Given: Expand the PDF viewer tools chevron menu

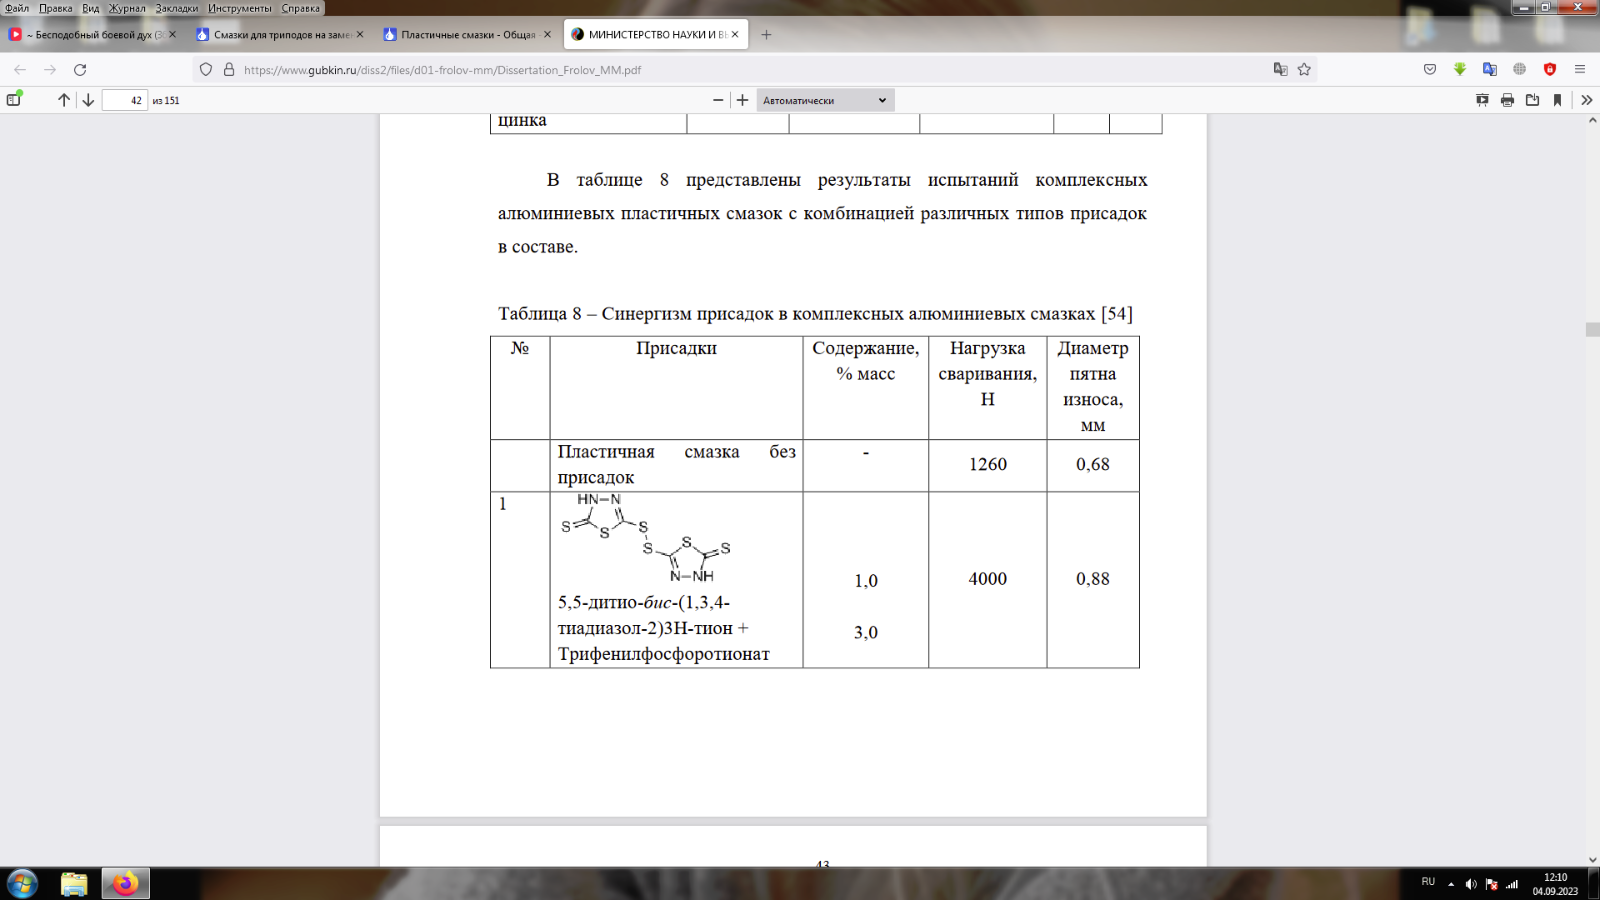Looking at the screenshot, I should (x=1587, y=100).
